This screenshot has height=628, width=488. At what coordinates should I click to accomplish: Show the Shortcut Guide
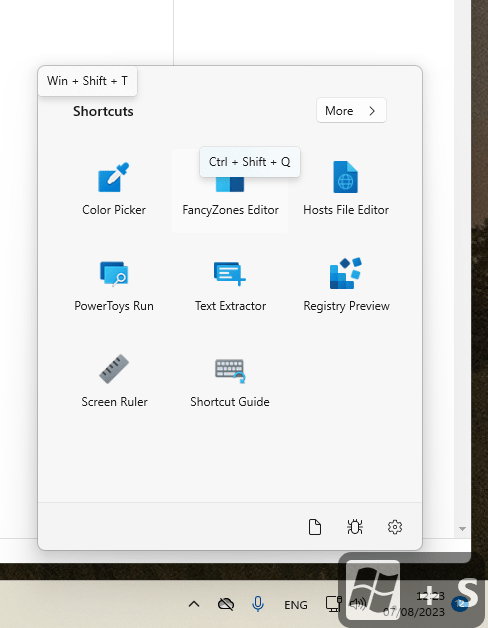230,383
